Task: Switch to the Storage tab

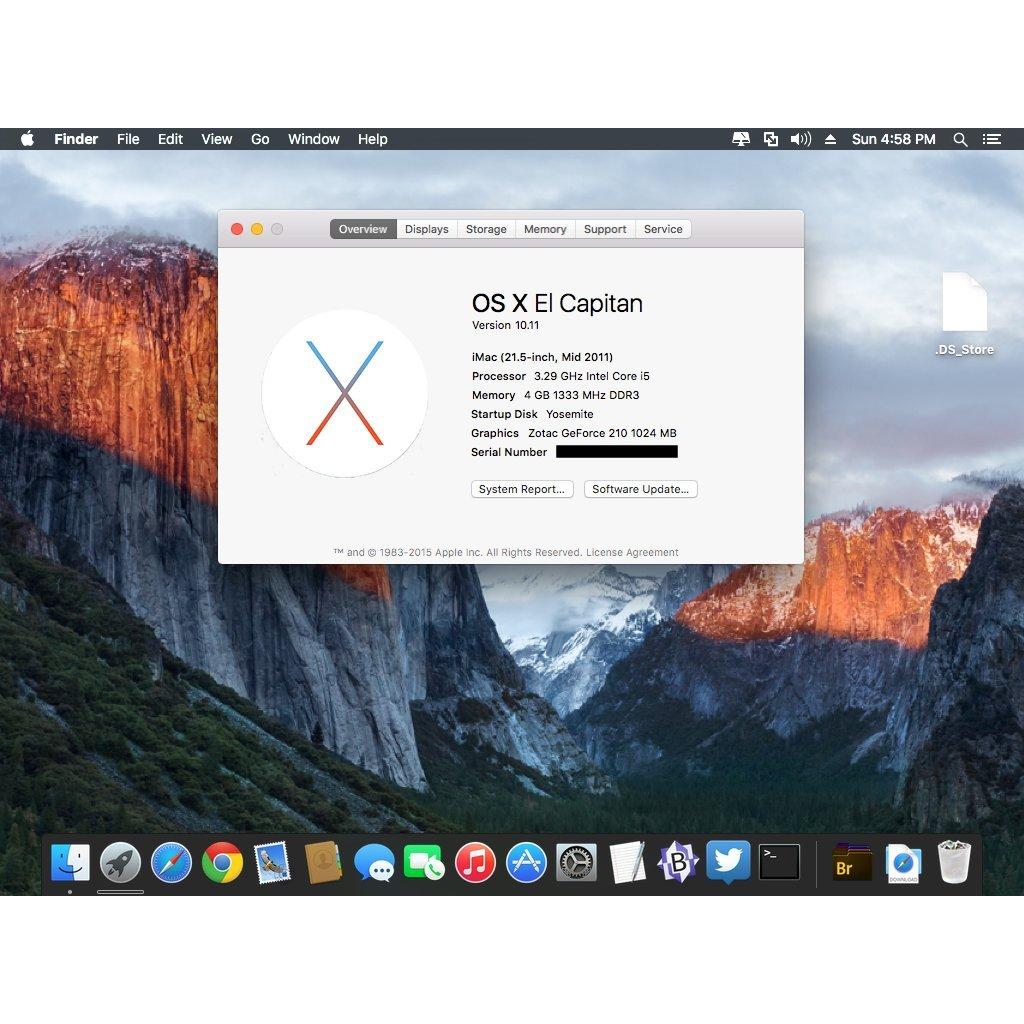Action: point(487,229)
